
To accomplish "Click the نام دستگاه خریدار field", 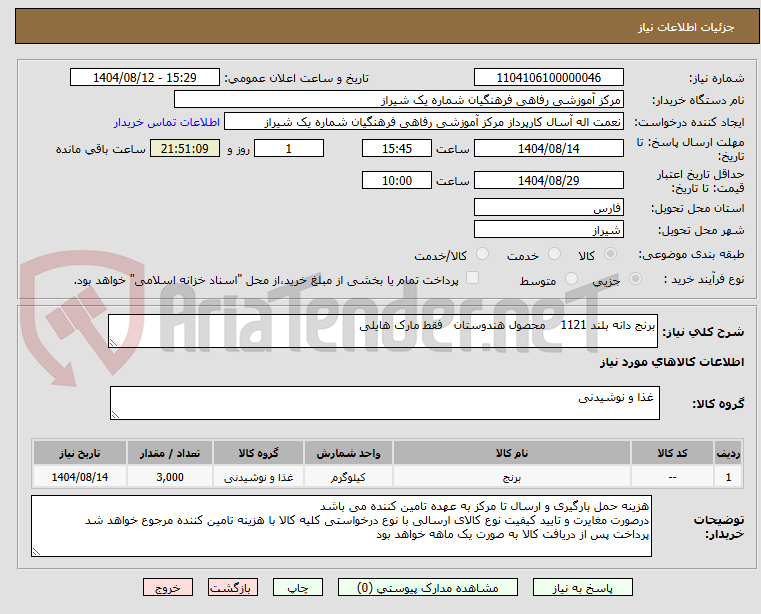I will tap(398, 100).
